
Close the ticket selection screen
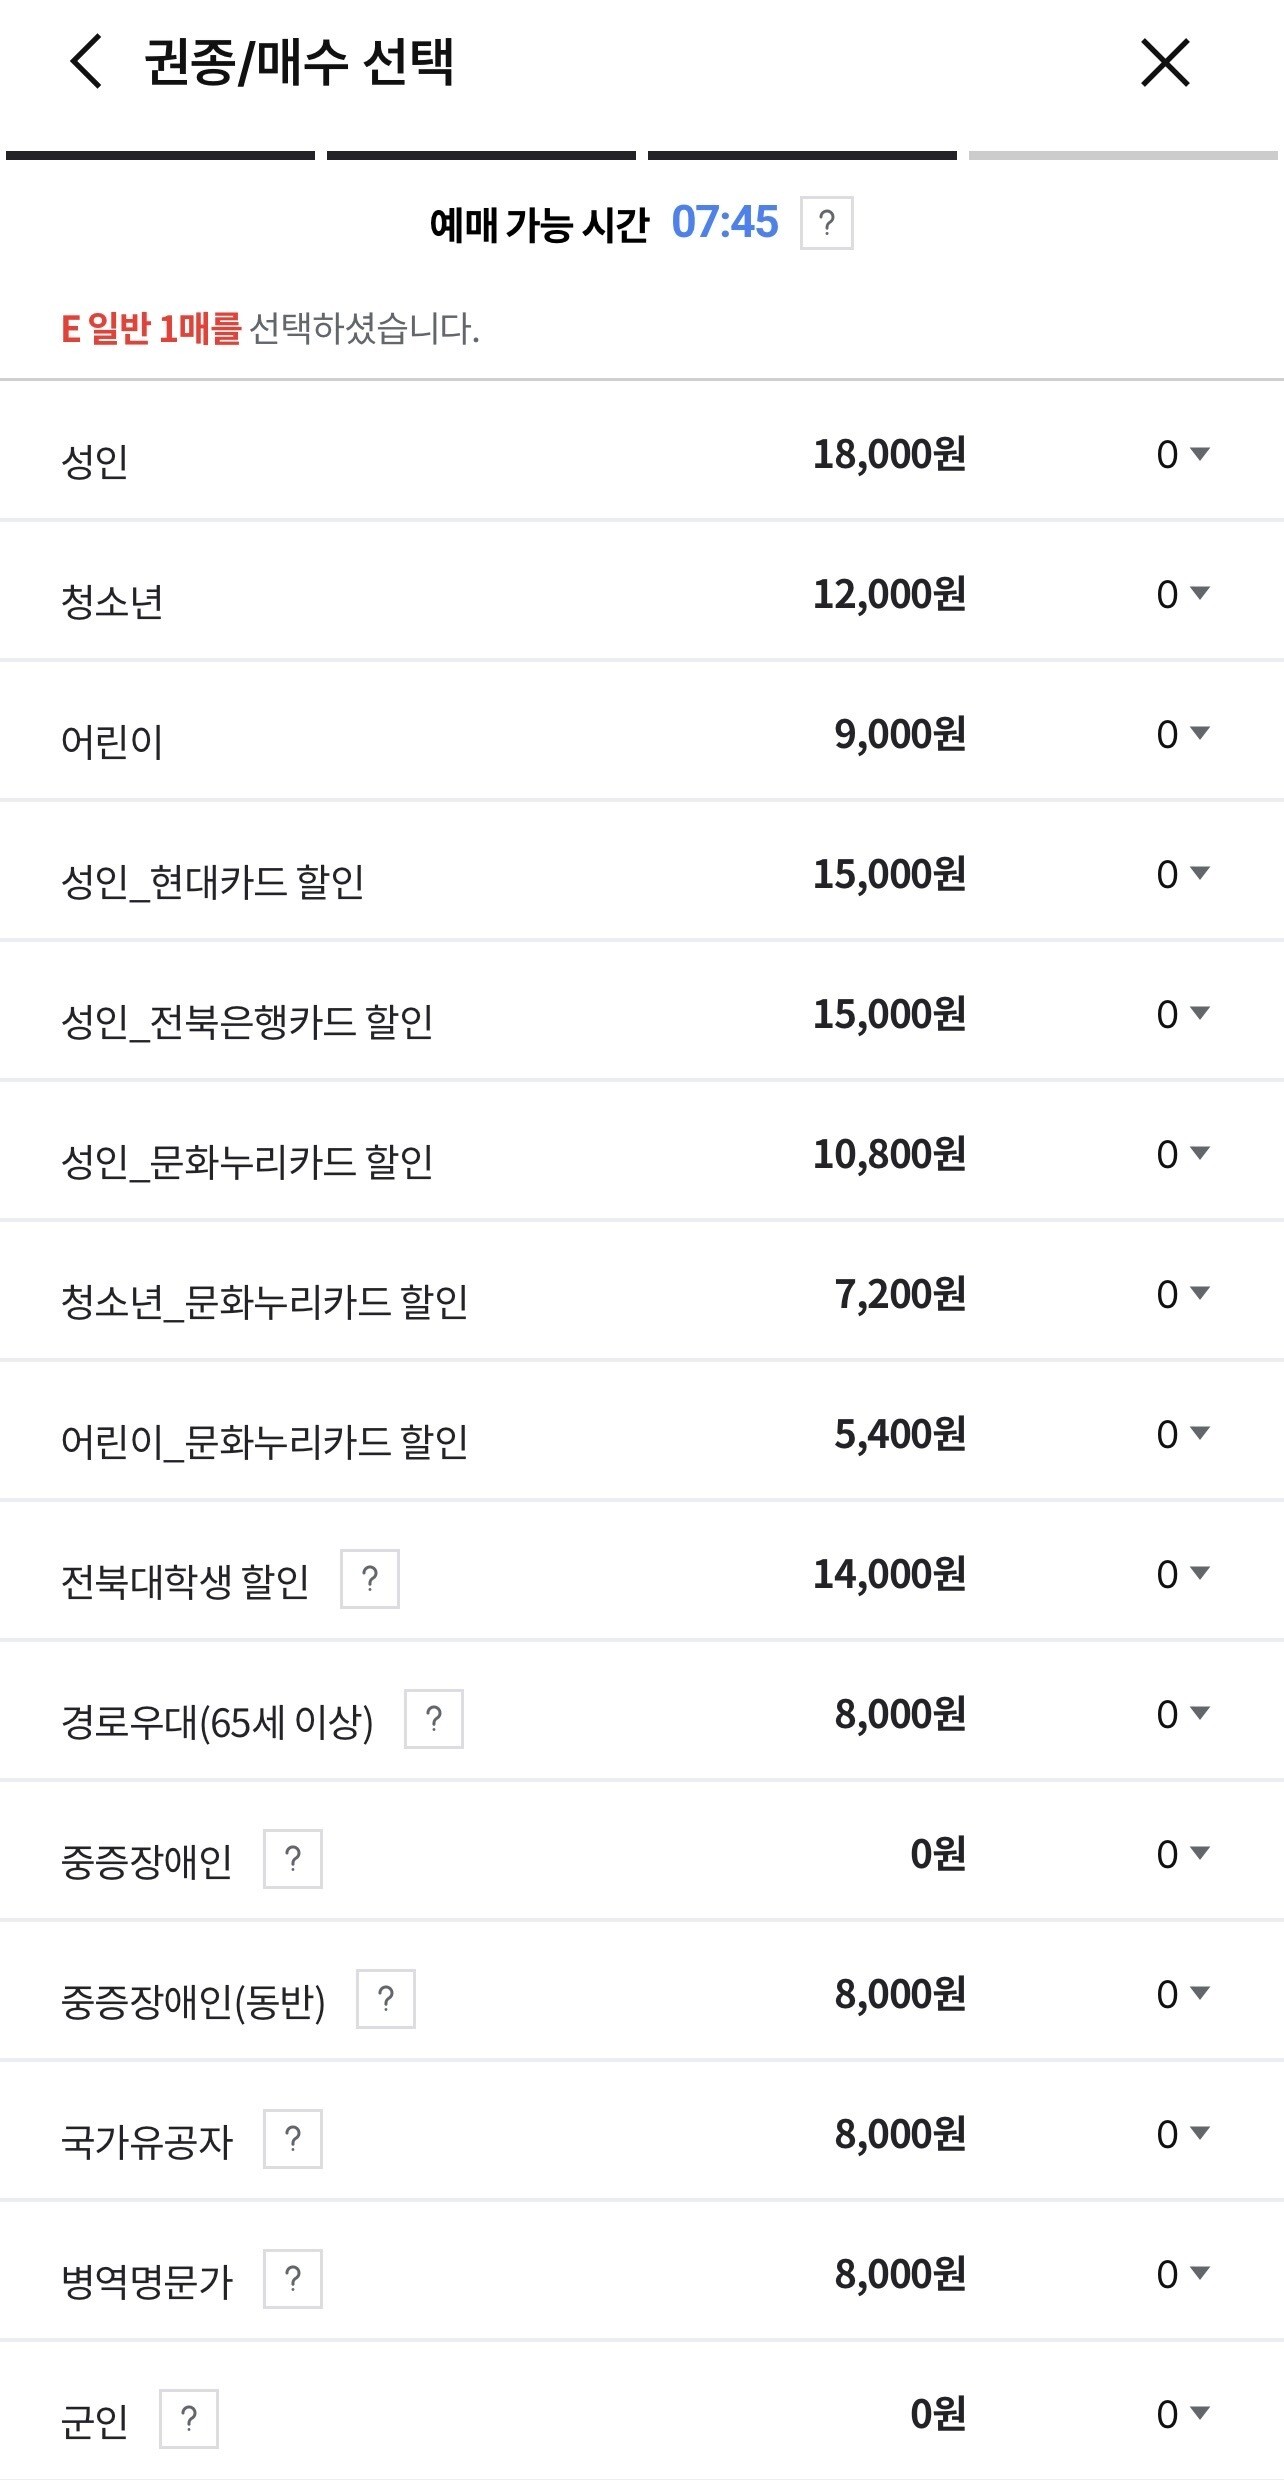point(1165,63)
